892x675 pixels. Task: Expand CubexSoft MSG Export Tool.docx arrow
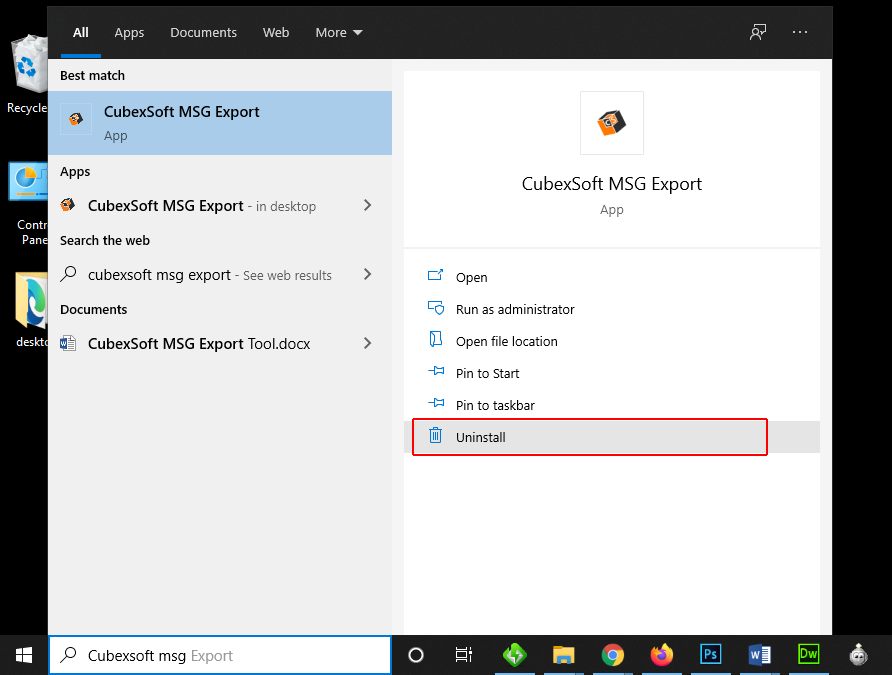pos(367,344)
